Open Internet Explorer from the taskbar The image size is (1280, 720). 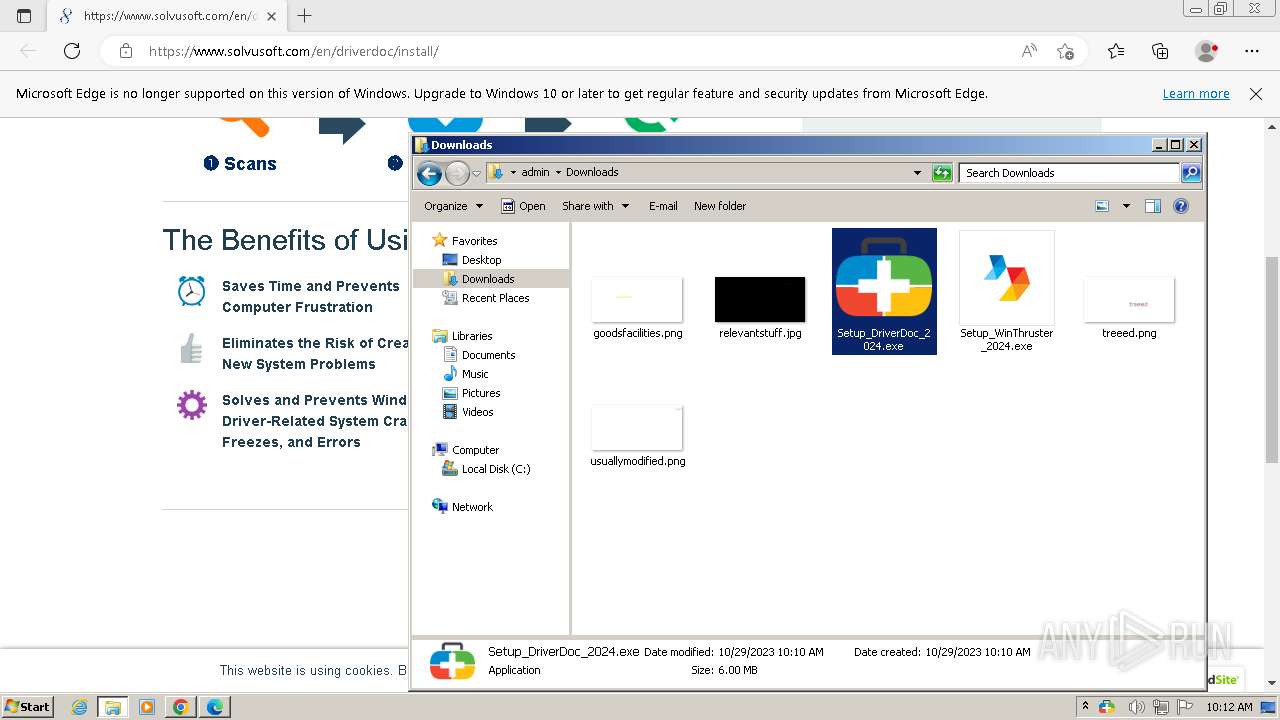[80, 707]
